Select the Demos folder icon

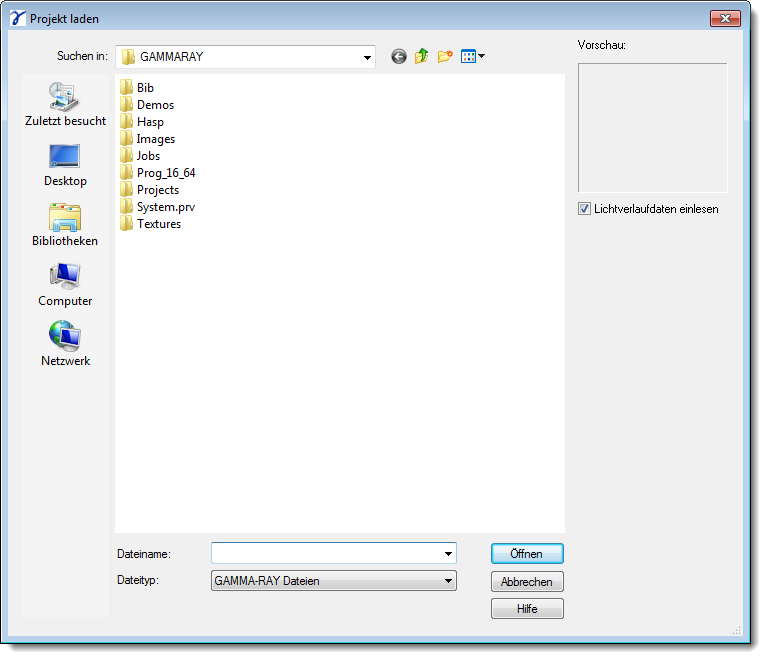(127, 105)
